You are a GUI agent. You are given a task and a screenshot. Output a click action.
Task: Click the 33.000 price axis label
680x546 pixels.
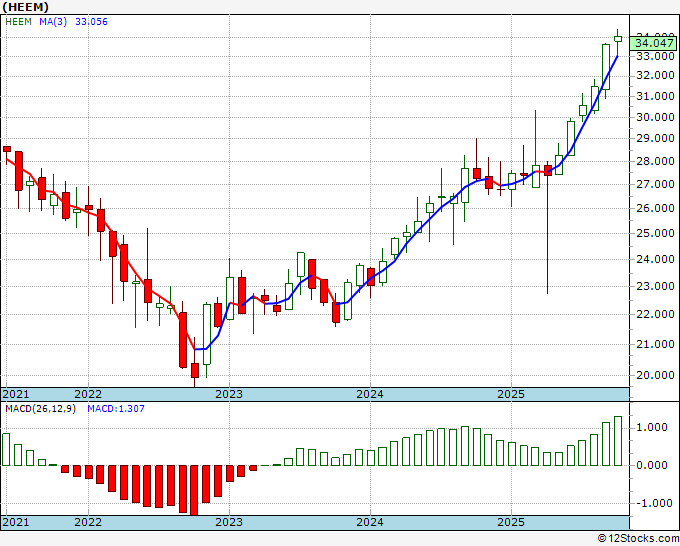pos(655,56)
